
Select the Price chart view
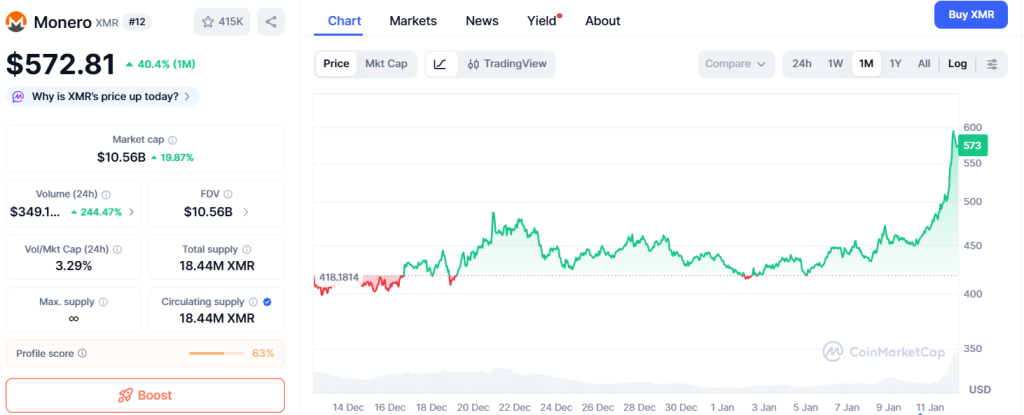(x=336, y=64)
